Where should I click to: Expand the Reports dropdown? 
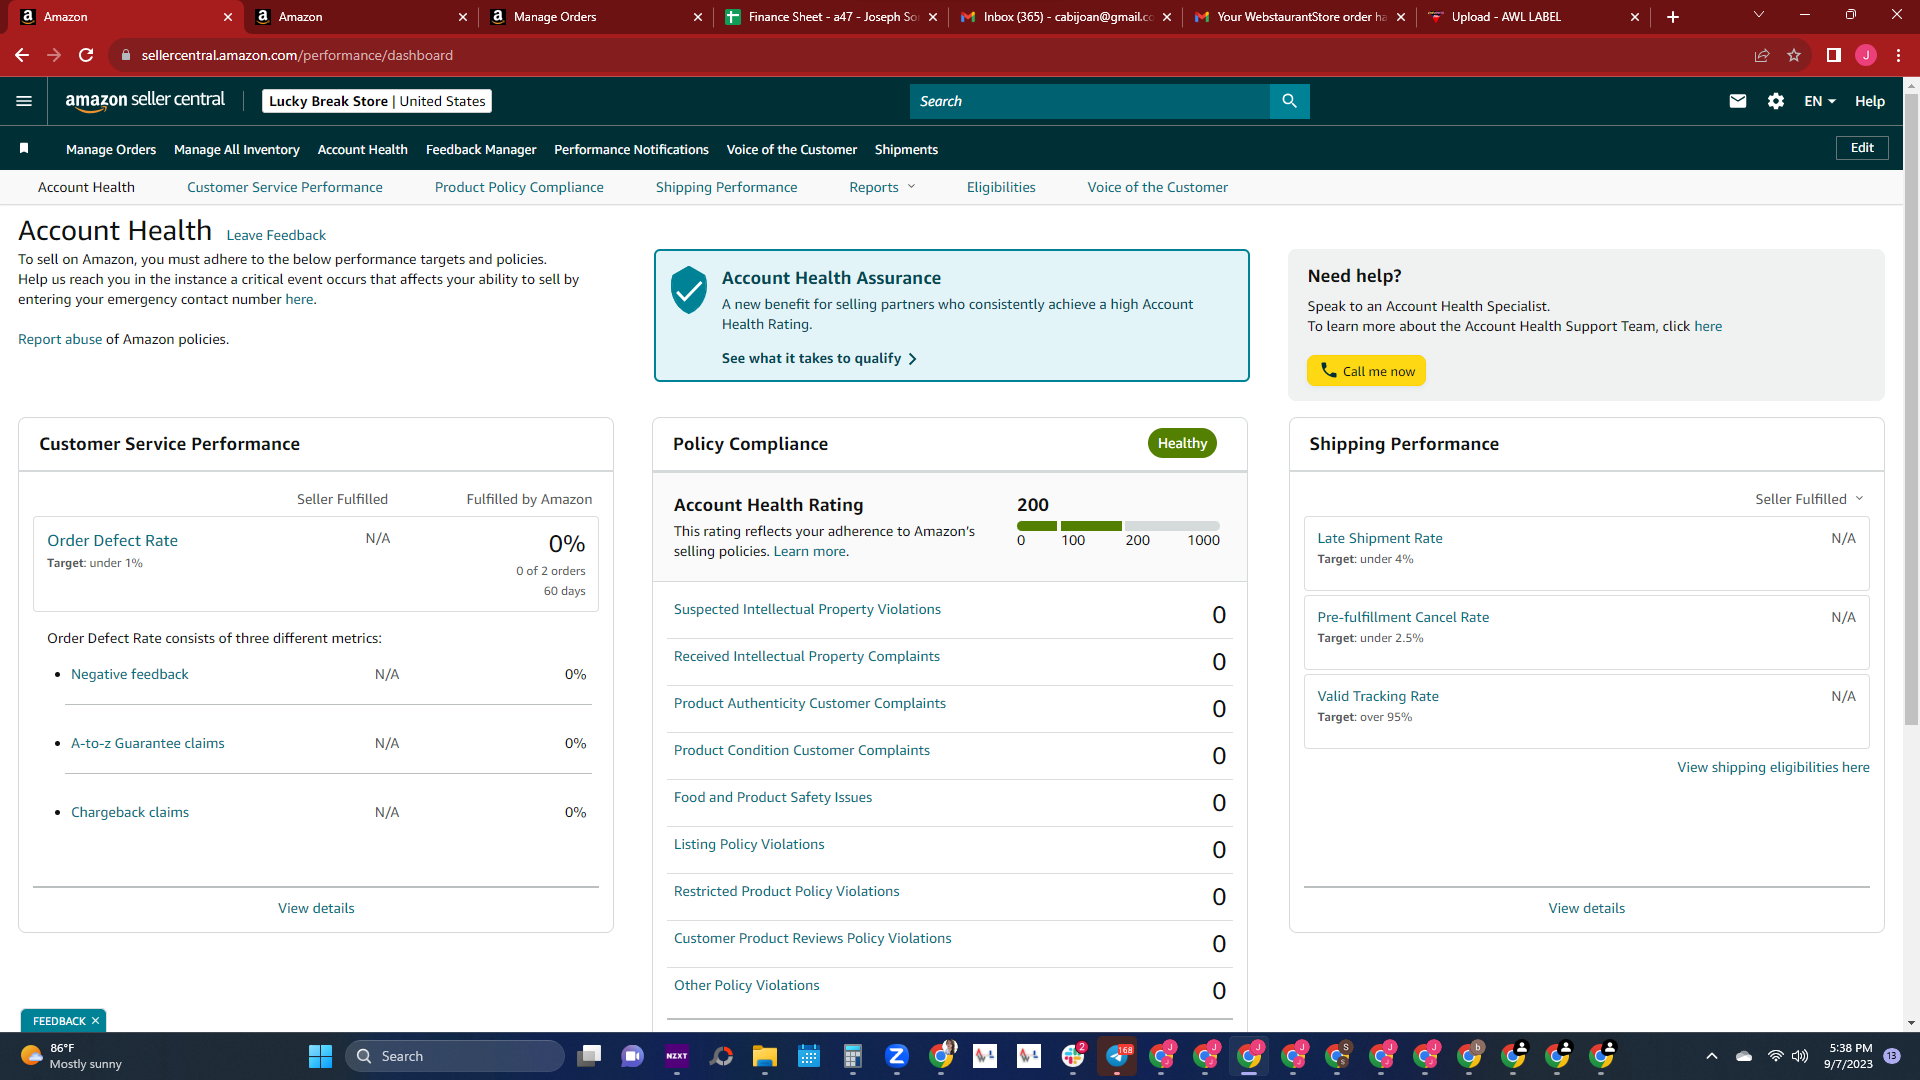tap(882, 187)
